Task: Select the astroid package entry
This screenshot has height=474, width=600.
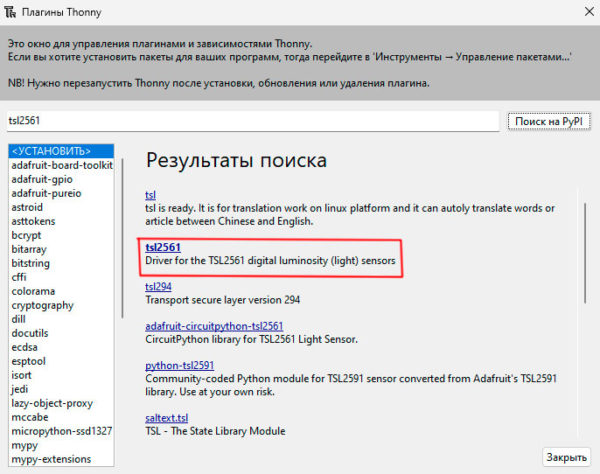Action: 27,207
